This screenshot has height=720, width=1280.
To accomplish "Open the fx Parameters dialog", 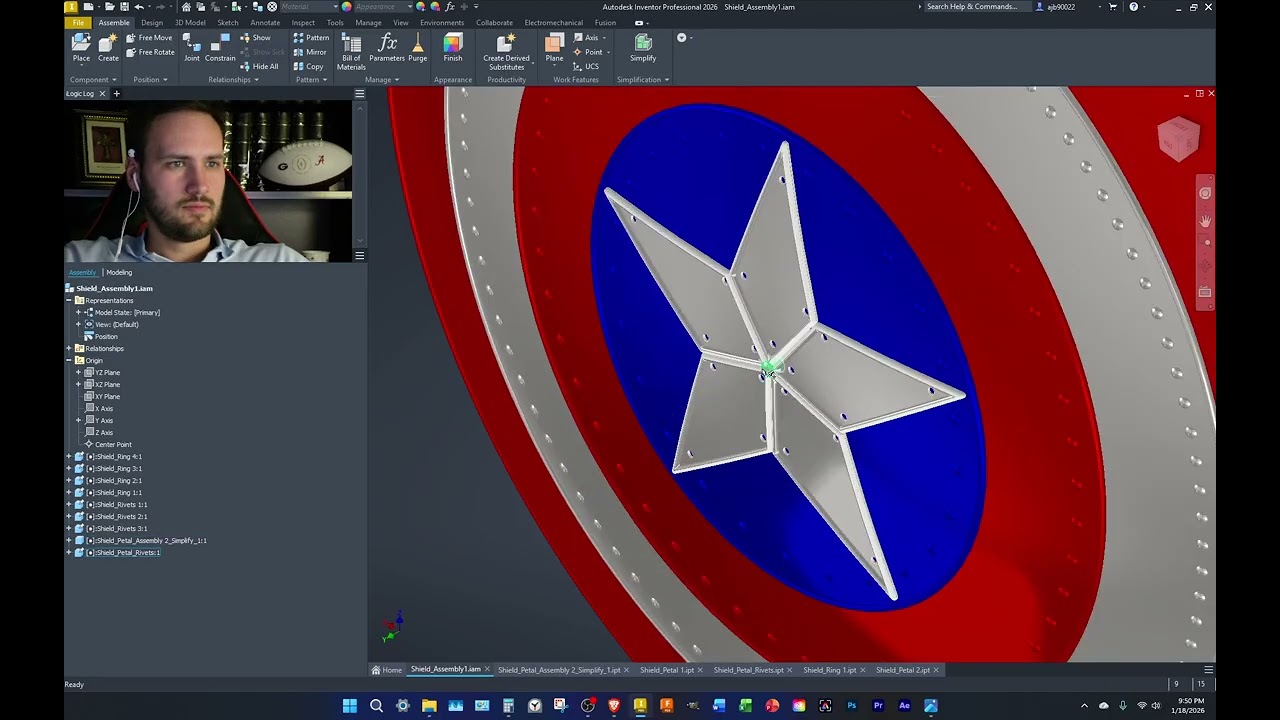I will click(387, 48).
